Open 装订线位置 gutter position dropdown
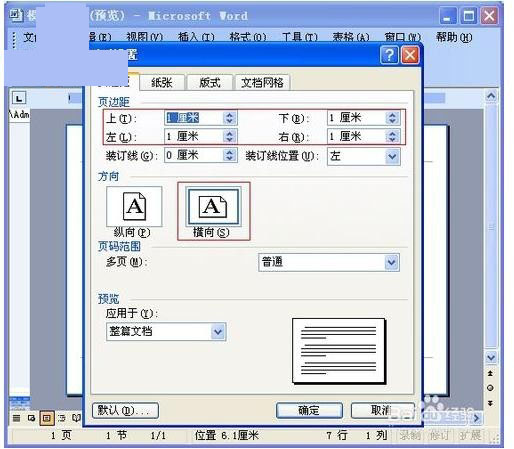The height and width of the screenshot is (449, 514). 392,156
